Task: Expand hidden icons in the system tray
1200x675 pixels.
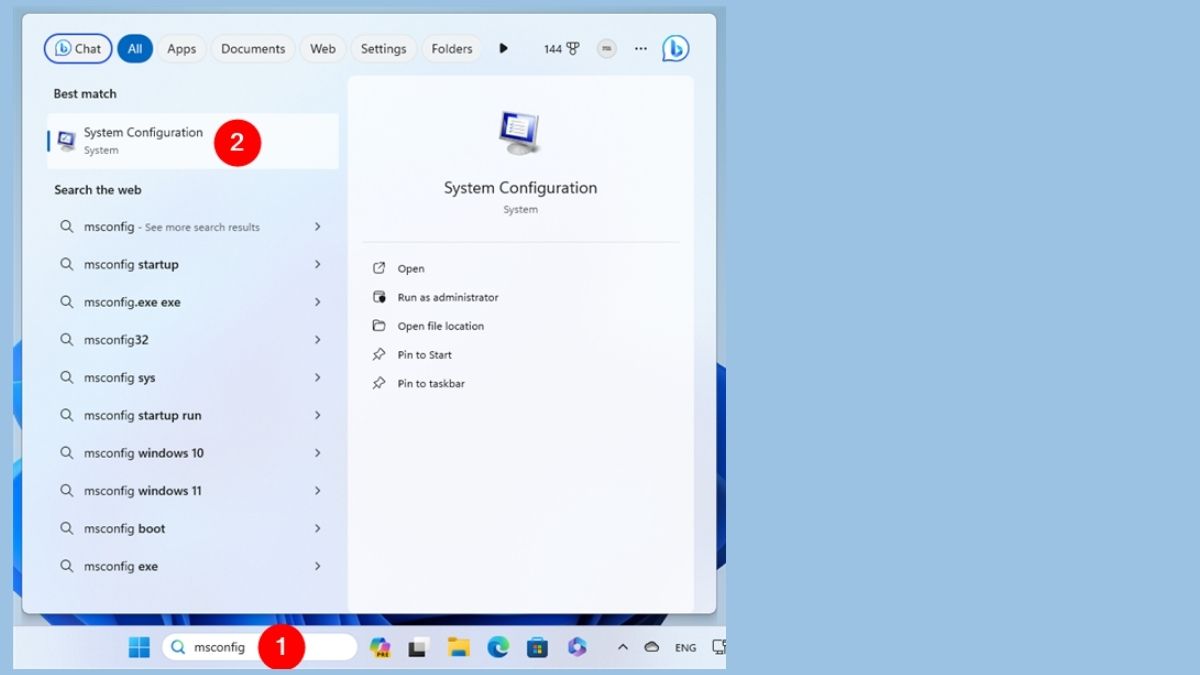Action: pos(622,647)
